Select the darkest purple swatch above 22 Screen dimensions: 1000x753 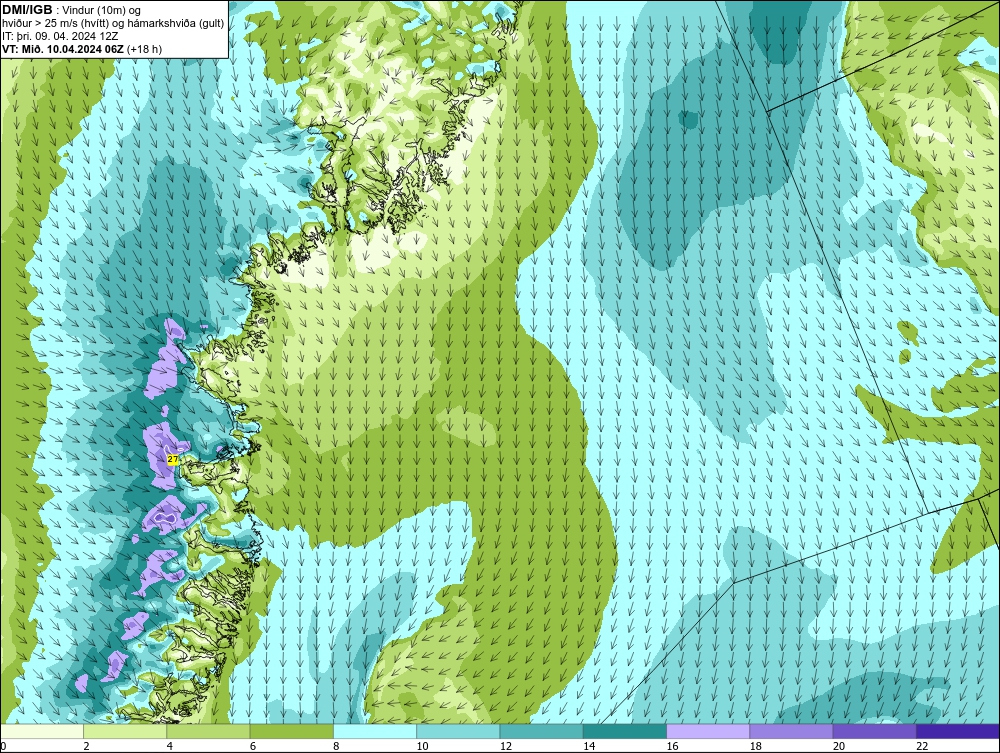(x=958, y=731)
